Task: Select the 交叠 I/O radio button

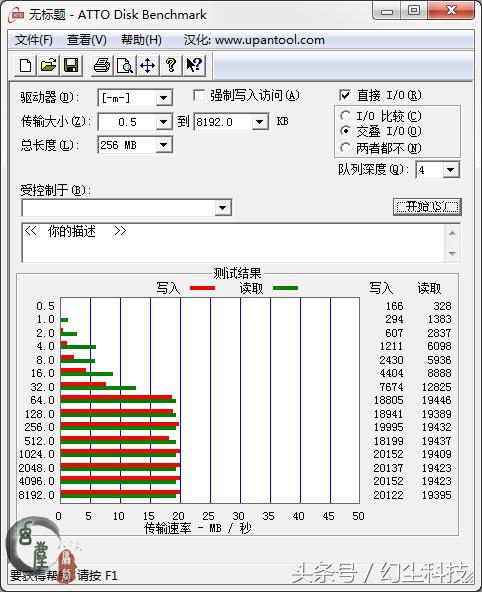Action: coord(345,131)
